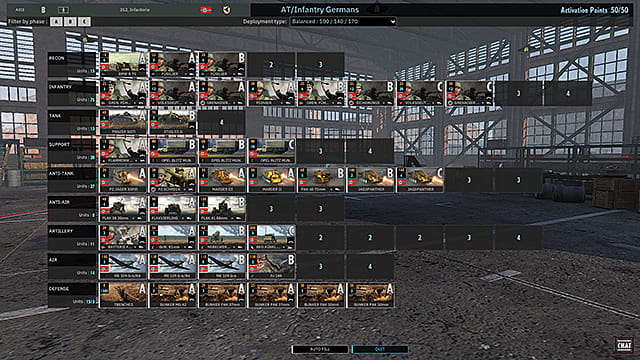Viewport: 640px width, 360px height.
Task: Click the German flag icon in top bar
Action: [206, 10]
